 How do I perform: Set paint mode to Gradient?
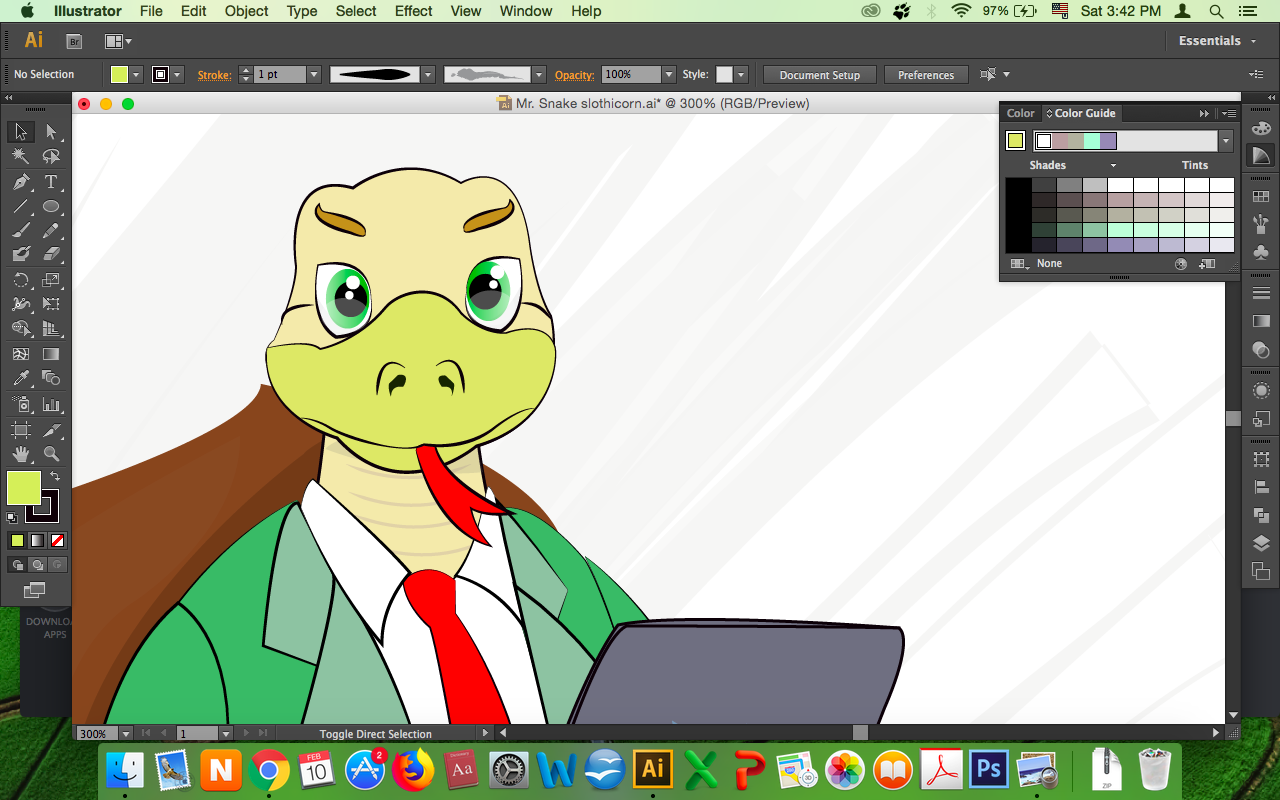click(37, 540)
